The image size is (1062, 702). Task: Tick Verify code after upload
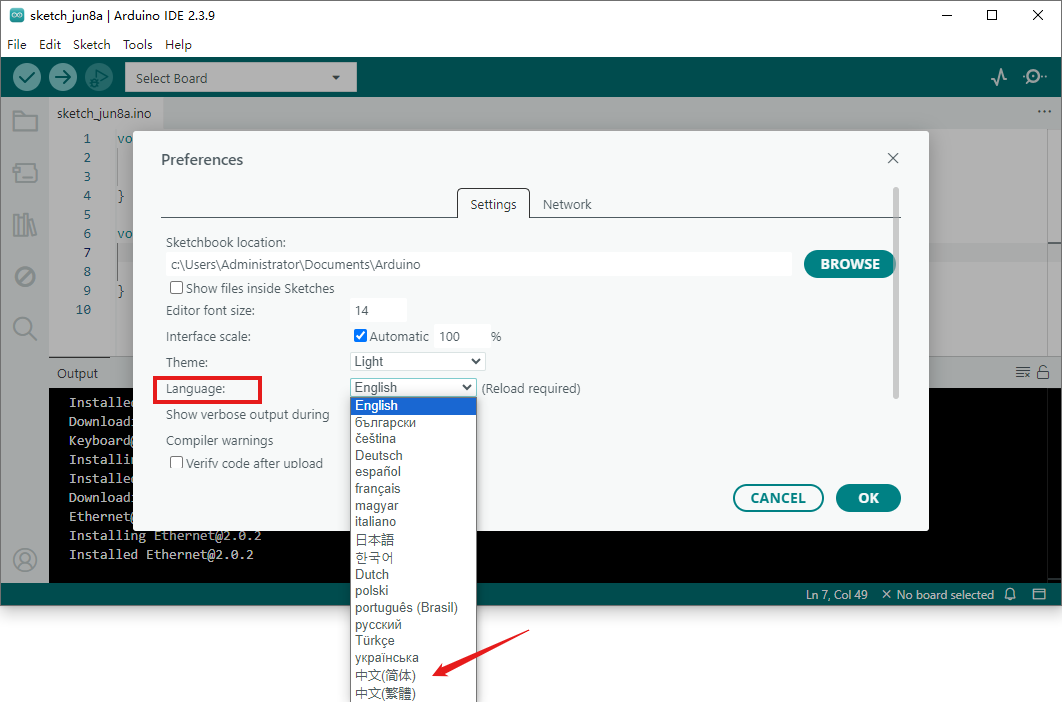(x=176, y=463)
